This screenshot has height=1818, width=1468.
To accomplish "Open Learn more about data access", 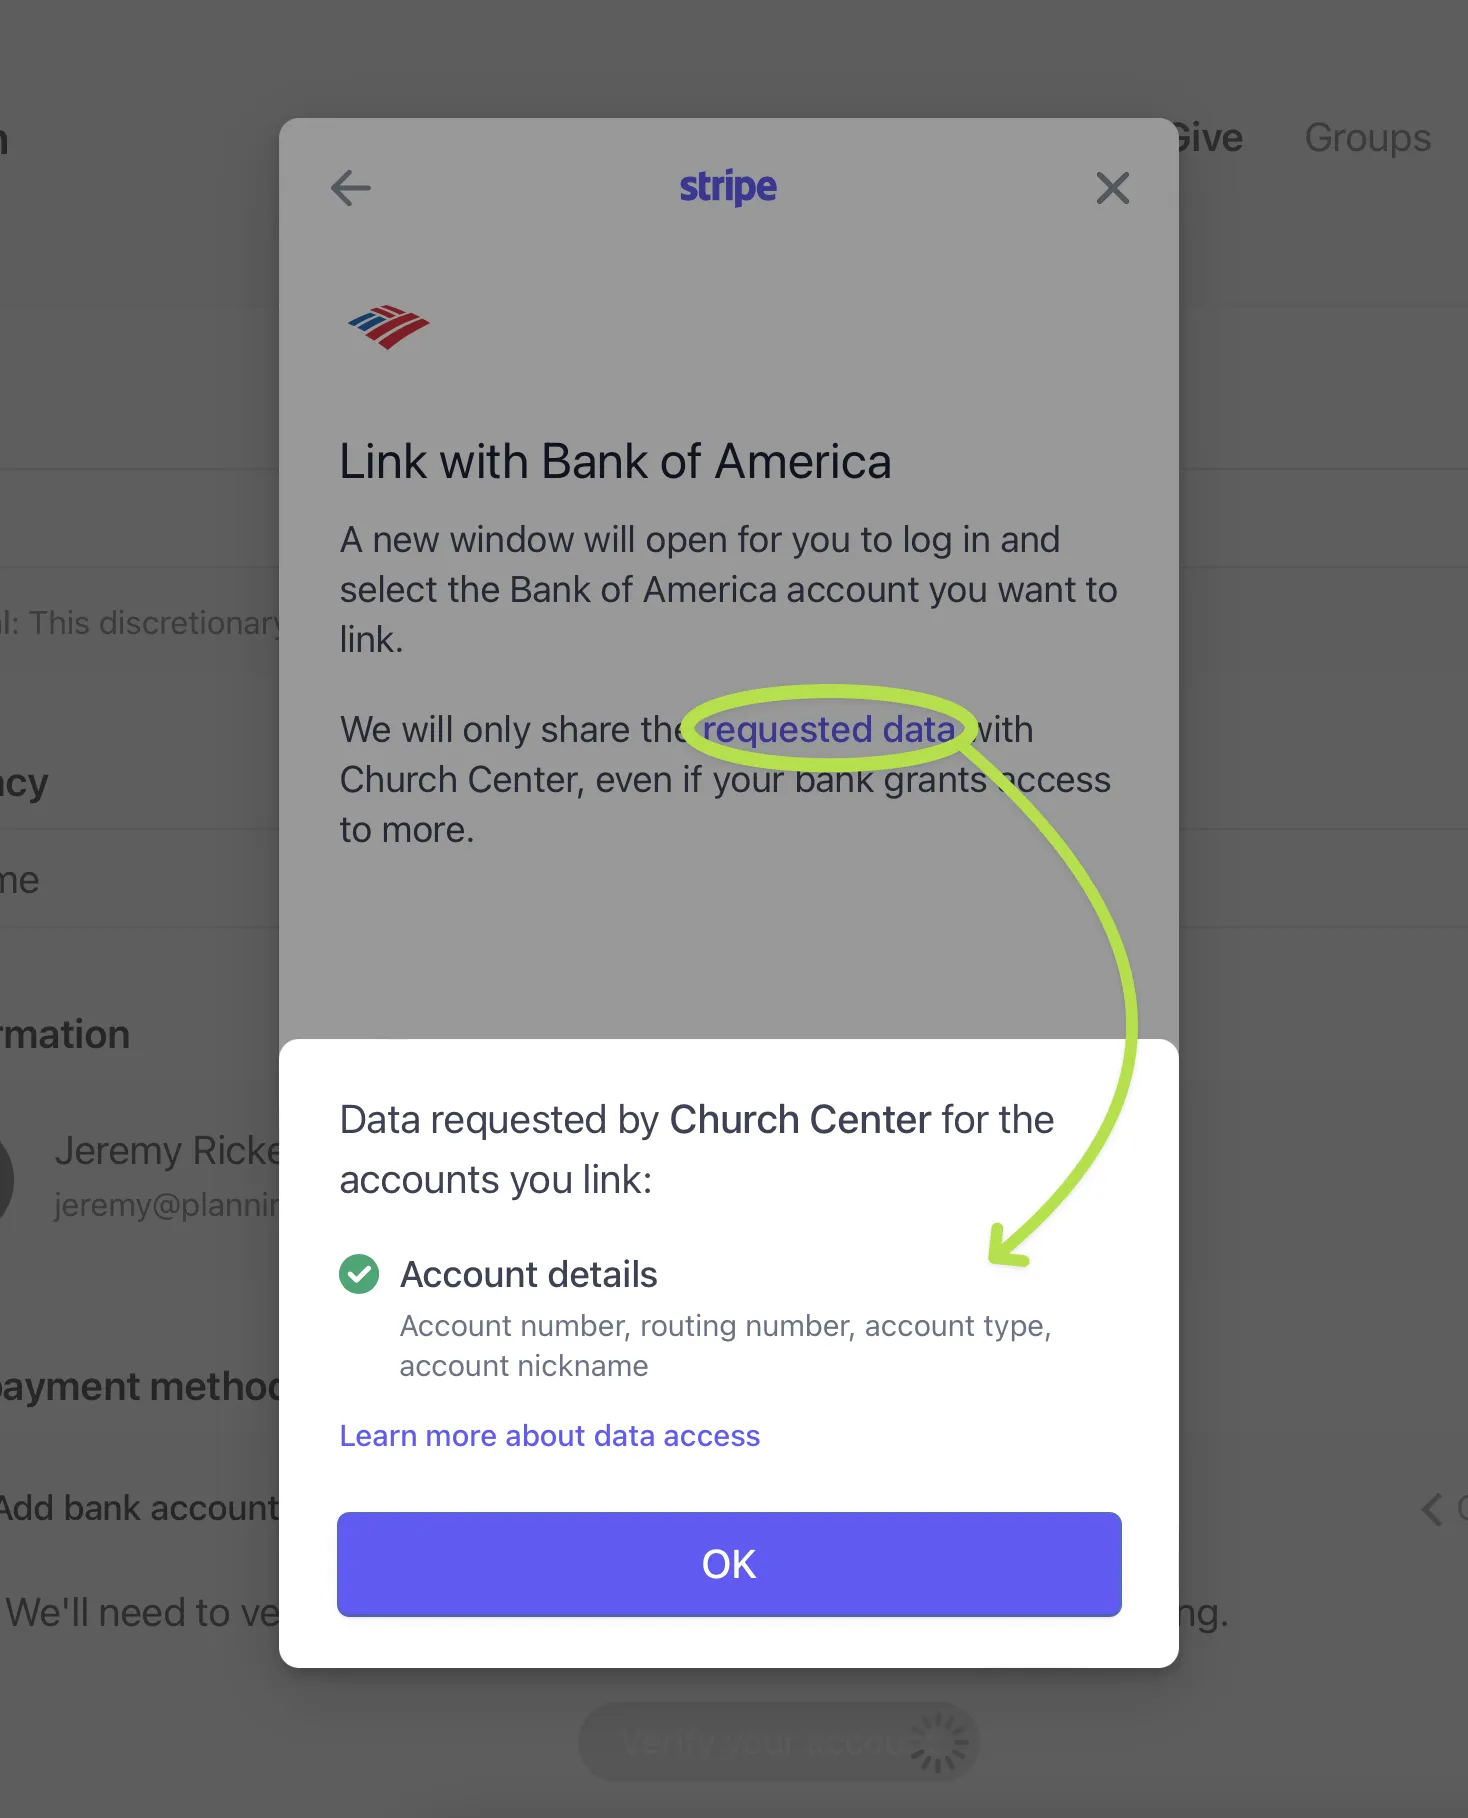I will pyautogui.click(x=550, y=1436).
